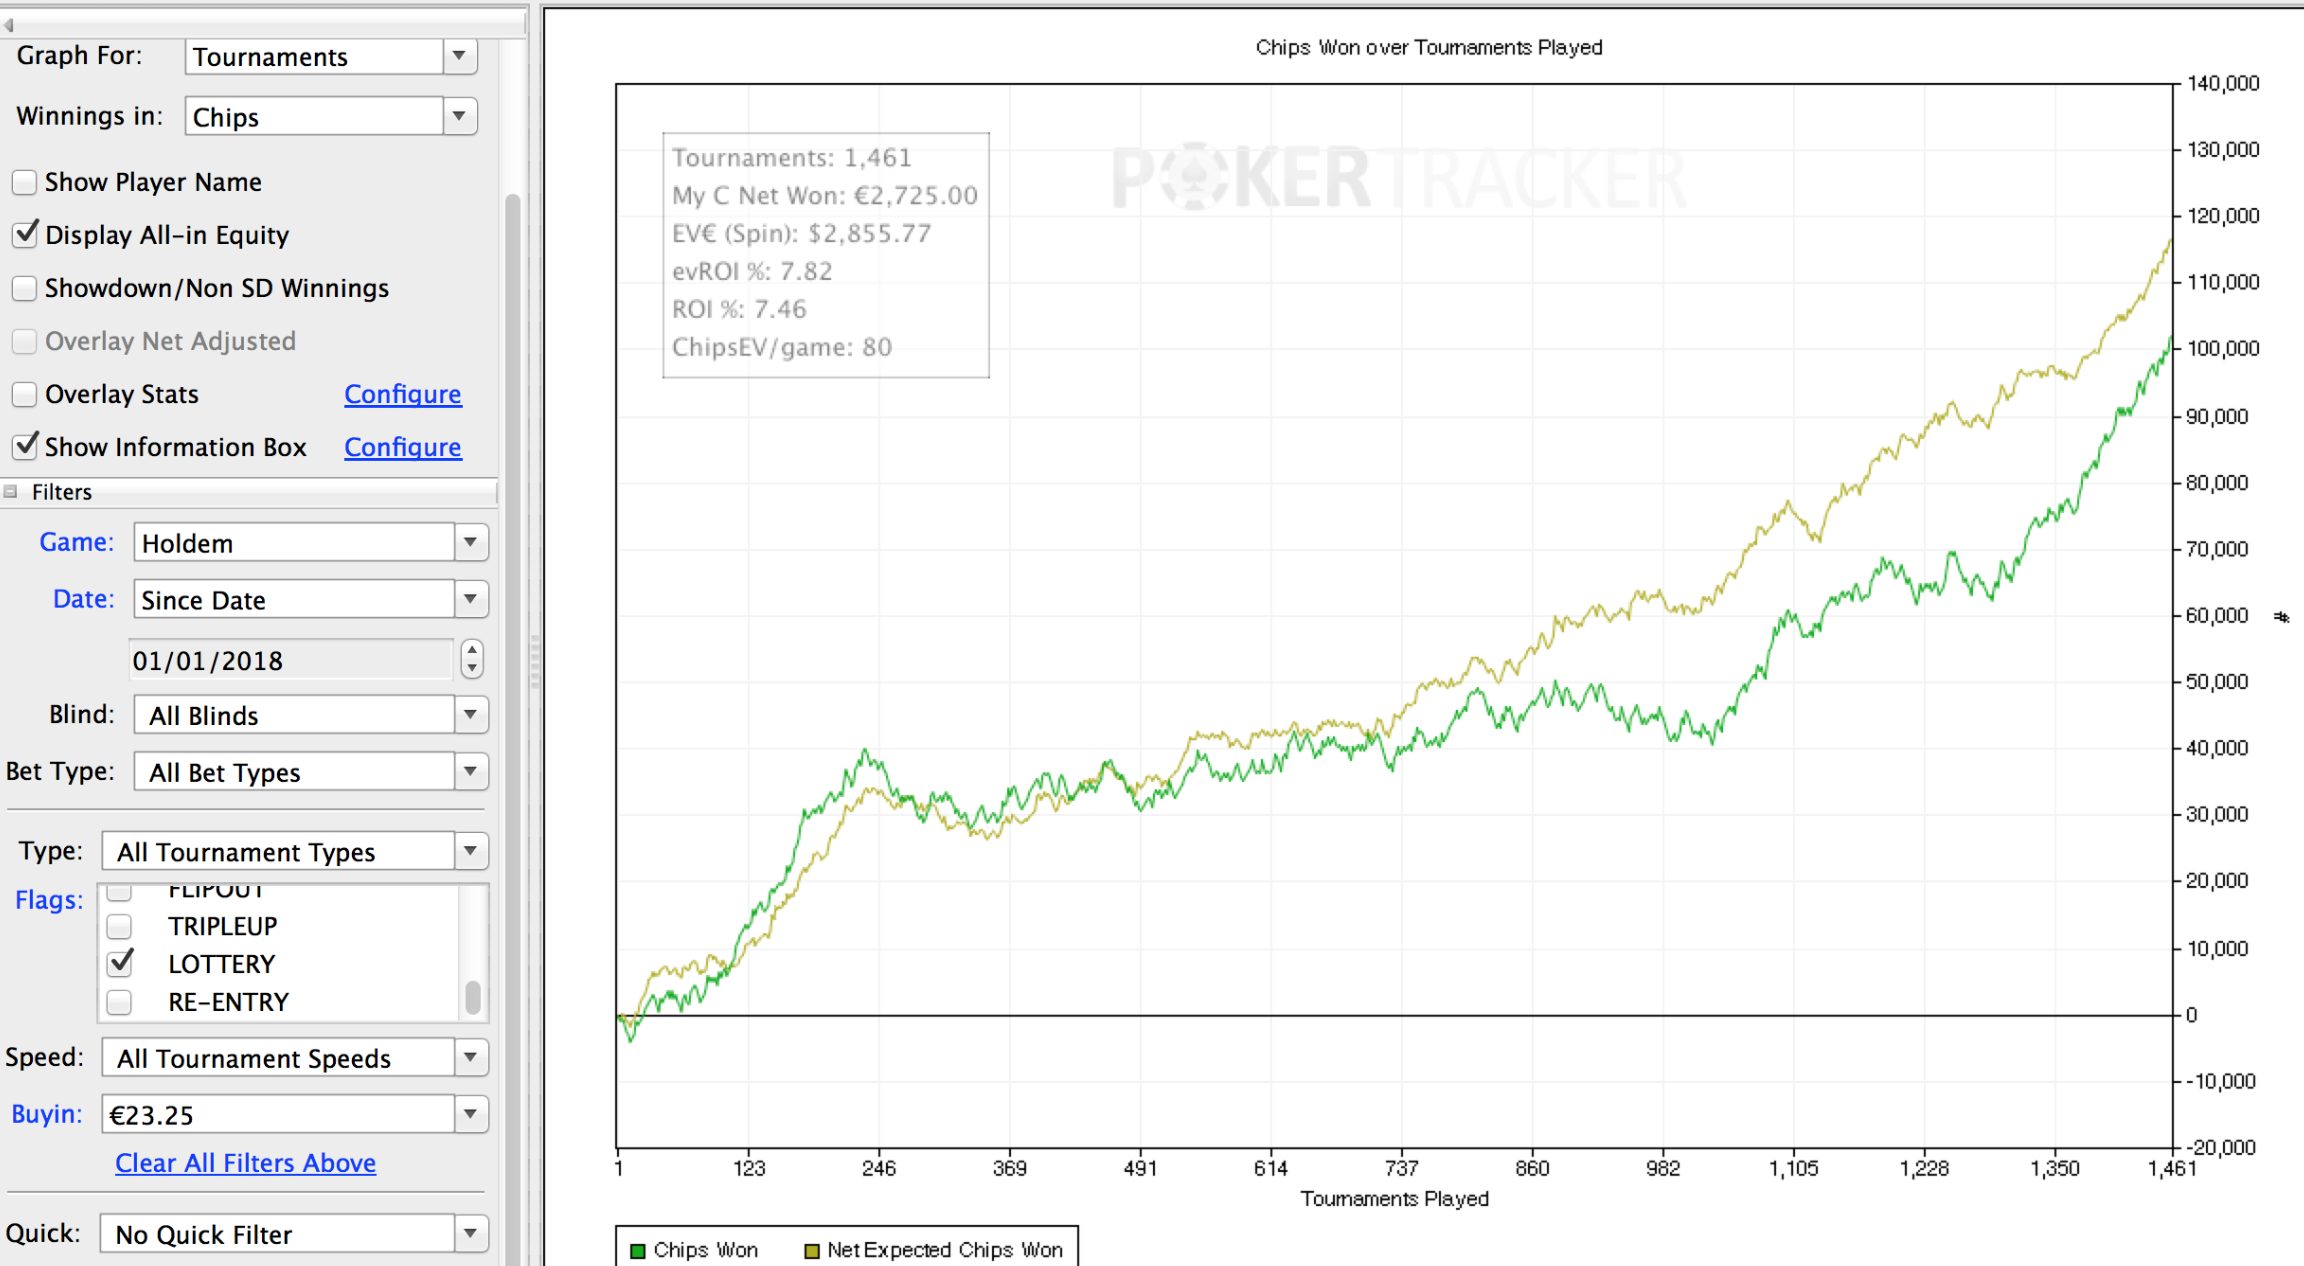The width and height of the screenshot is (2304, 1266).
Task: Enable Showdown/Non SD Winnings checkbox
Action: (x=24, y=288)
